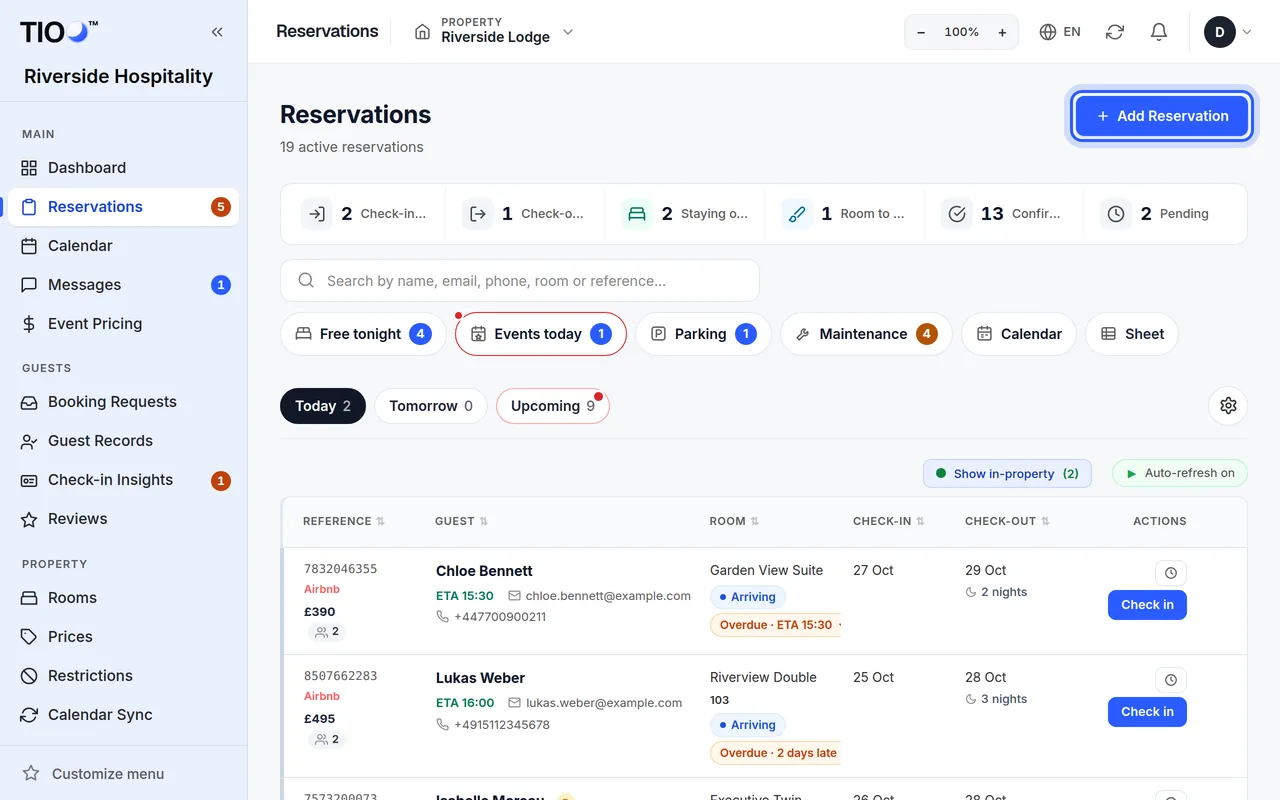Select the Room to clean stat card
The height and width of the screenshot is (800, 1280).
(844, 214)
